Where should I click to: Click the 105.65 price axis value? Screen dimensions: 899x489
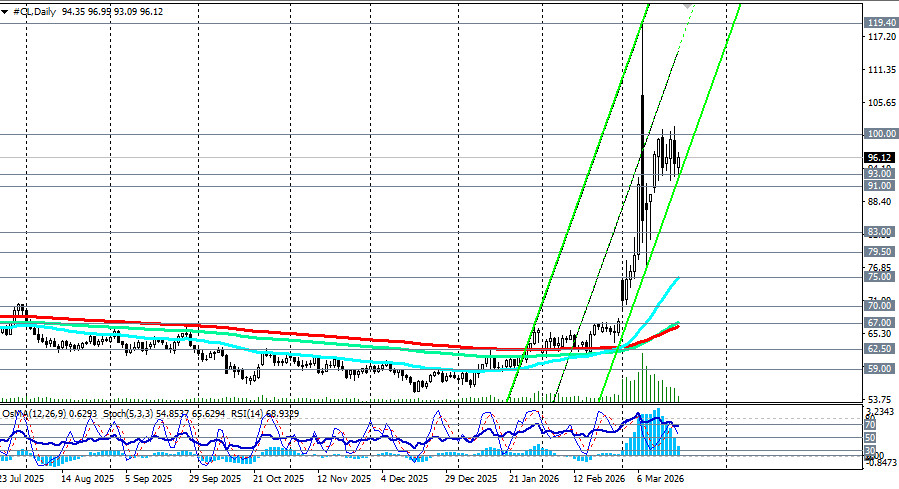pyautogui.click(x=882, y=103)
